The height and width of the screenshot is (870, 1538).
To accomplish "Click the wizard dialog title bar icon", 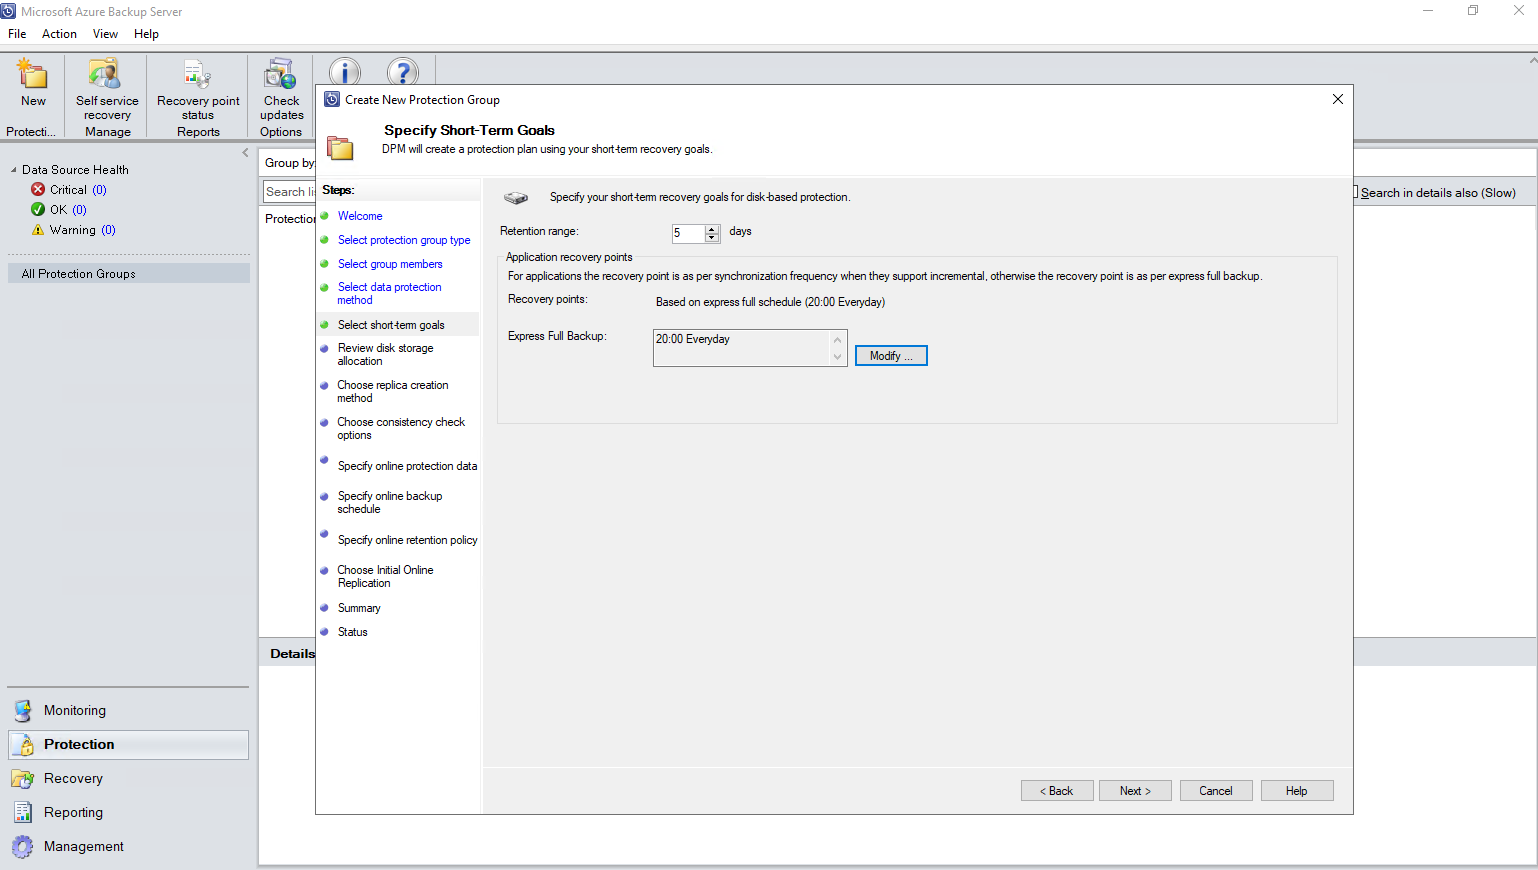I will tap(332, 99).
